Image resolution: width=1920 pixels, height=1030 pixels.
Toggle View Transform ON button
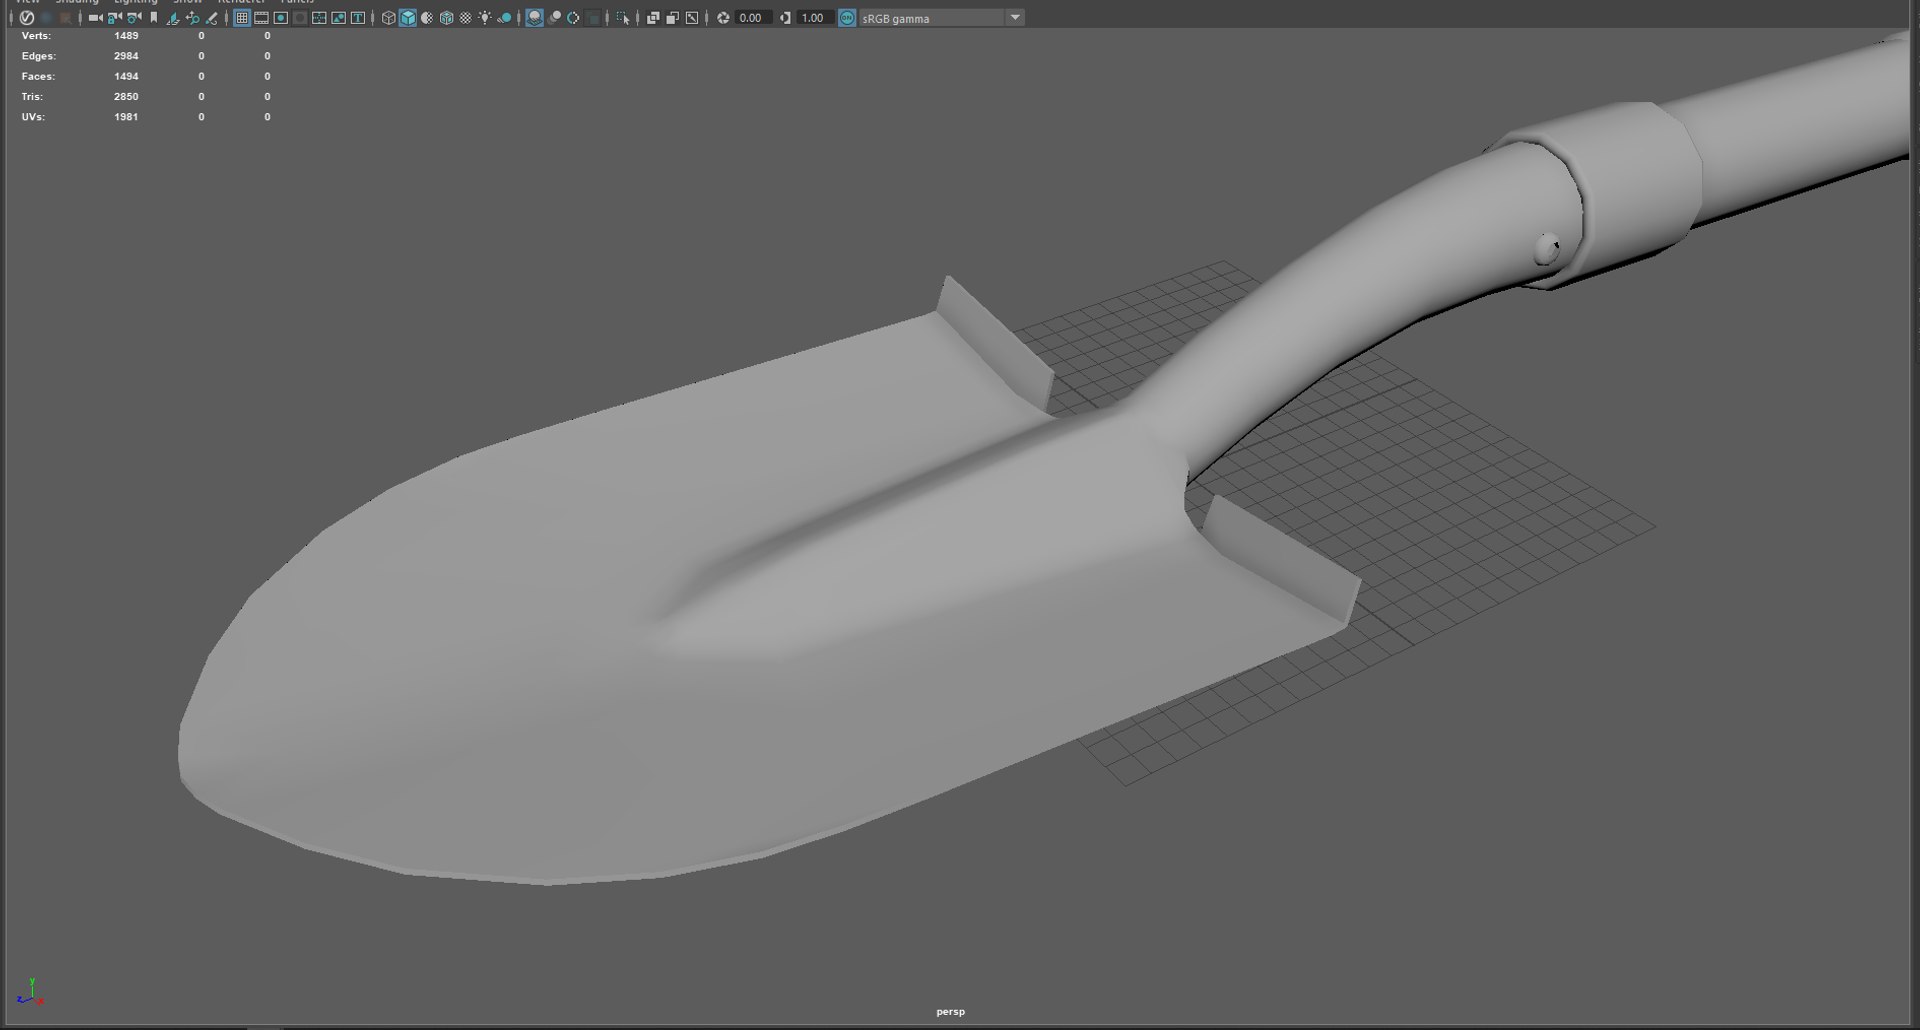847,18
